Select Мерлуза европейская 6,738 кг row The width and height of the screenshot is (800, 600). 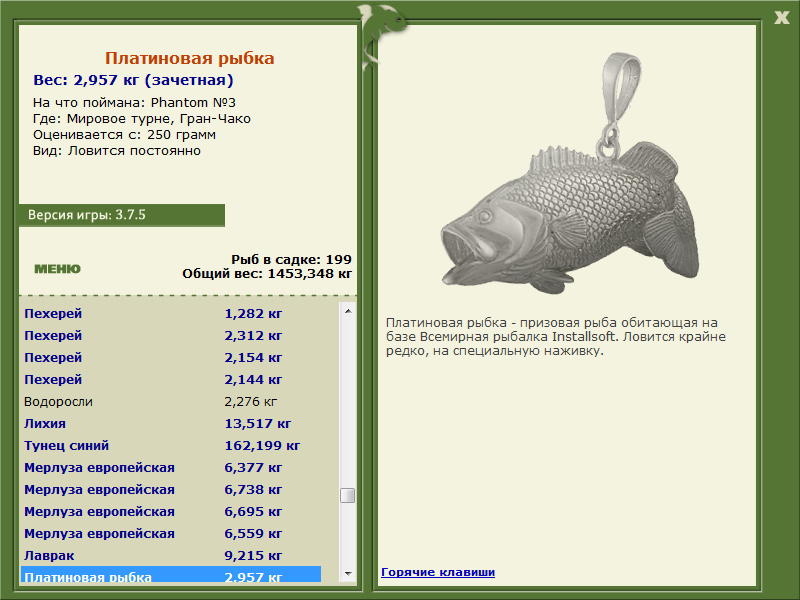point(171,489)
